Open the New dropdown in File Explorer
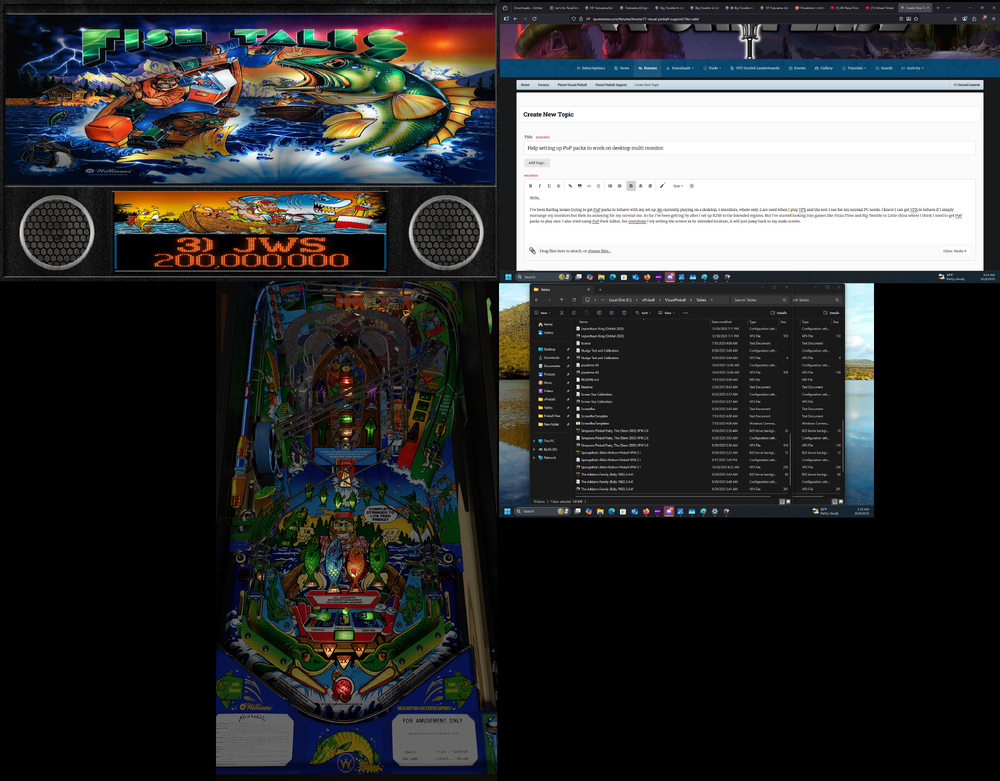The width and height of the screenshot is (1000, 781). pos(543,313)
